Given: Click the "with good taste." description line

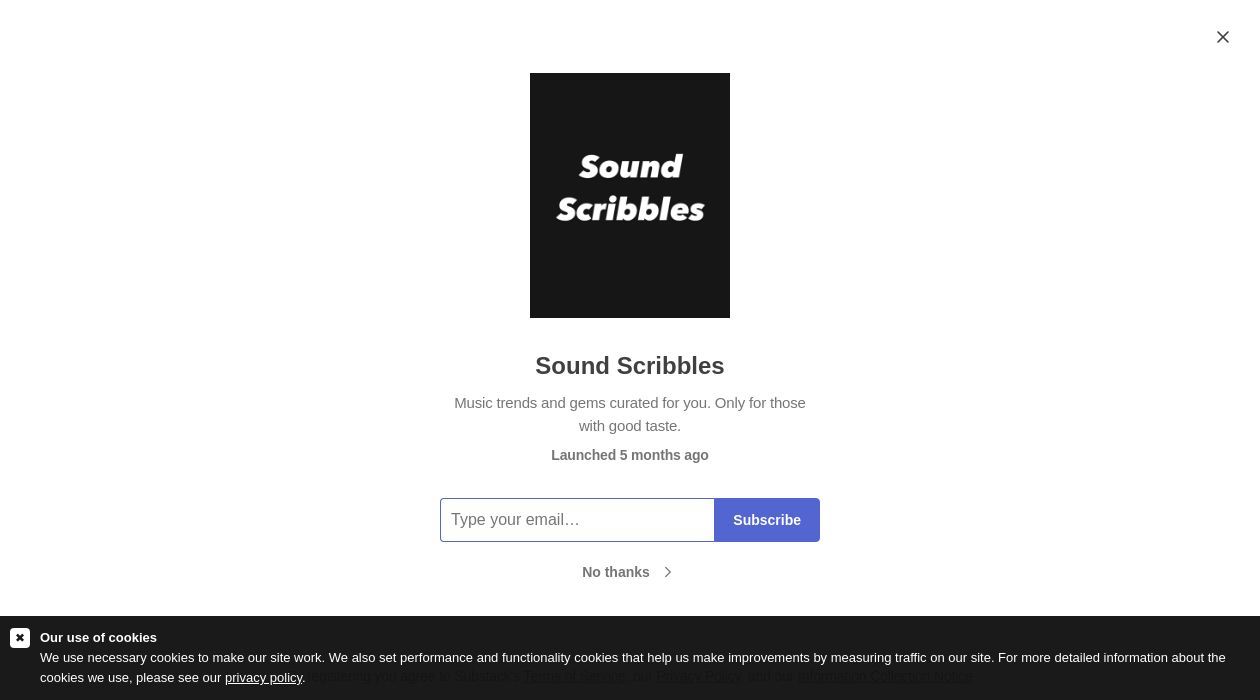Looking at the screenshot, I should click(630, 426).
